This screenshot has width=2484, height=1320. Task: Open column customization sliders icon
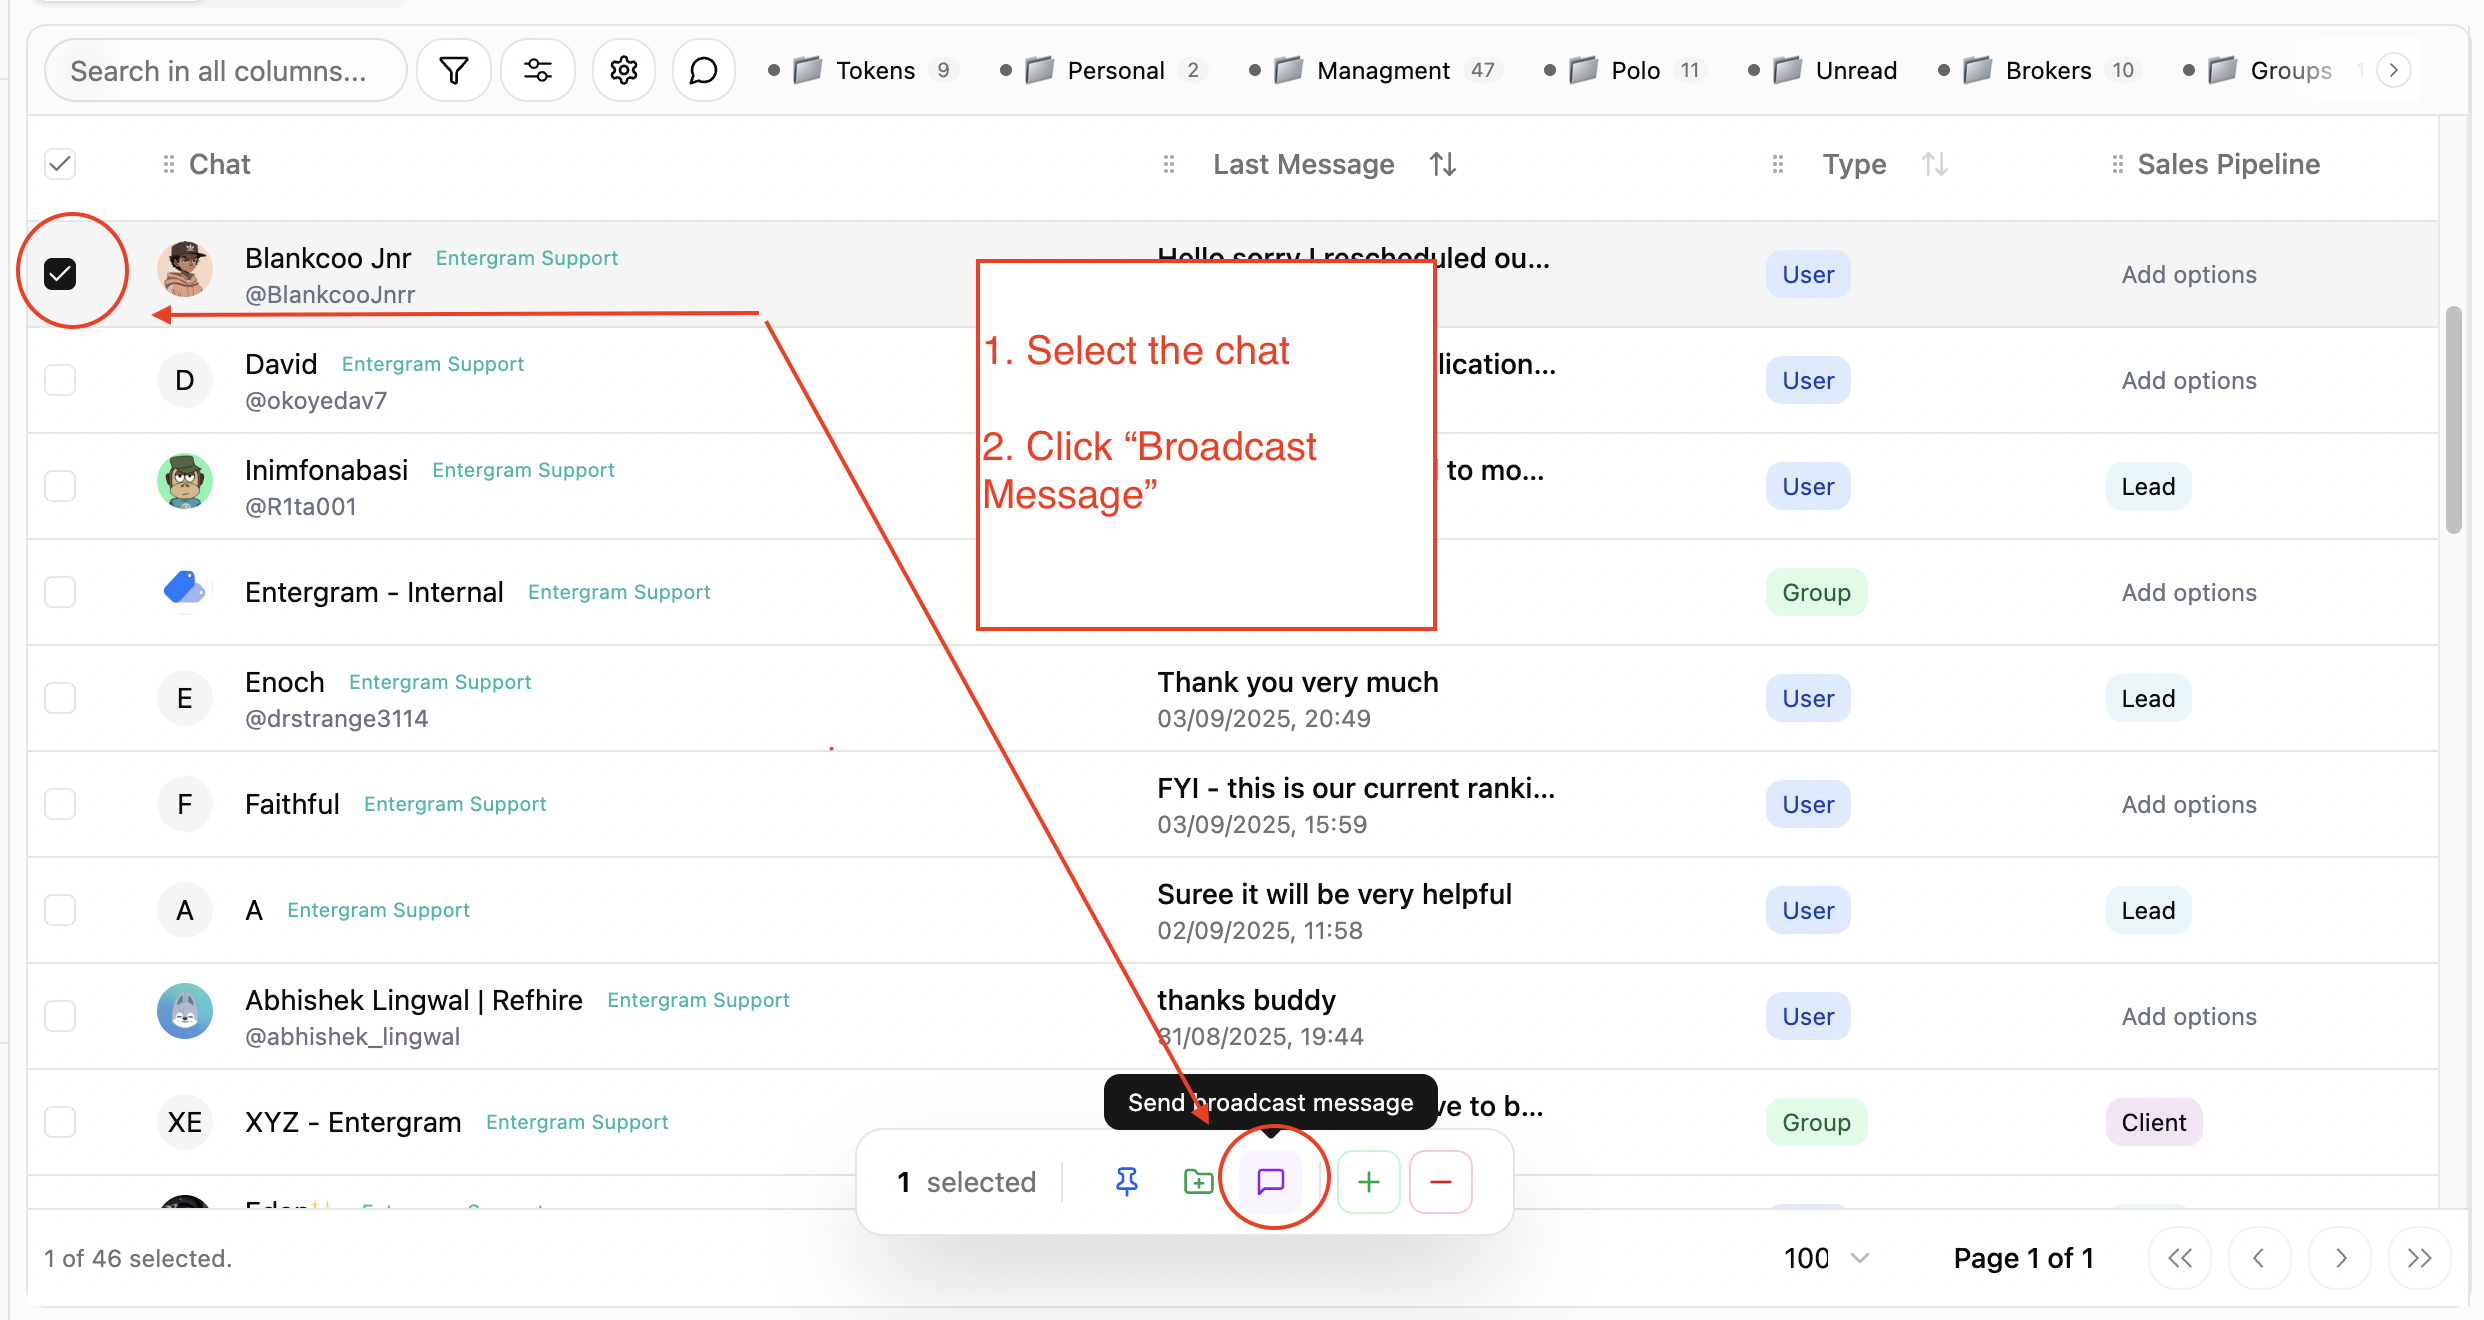coord(538,70)
